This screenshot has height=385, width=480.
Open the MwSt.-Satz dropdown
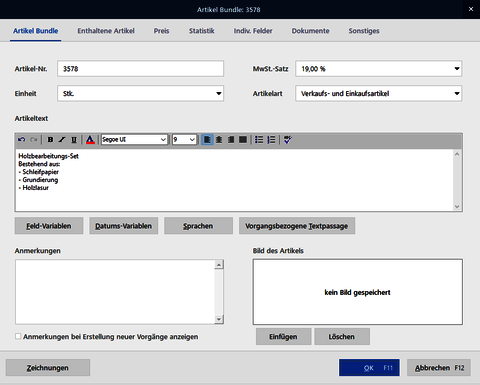(457, 69)
